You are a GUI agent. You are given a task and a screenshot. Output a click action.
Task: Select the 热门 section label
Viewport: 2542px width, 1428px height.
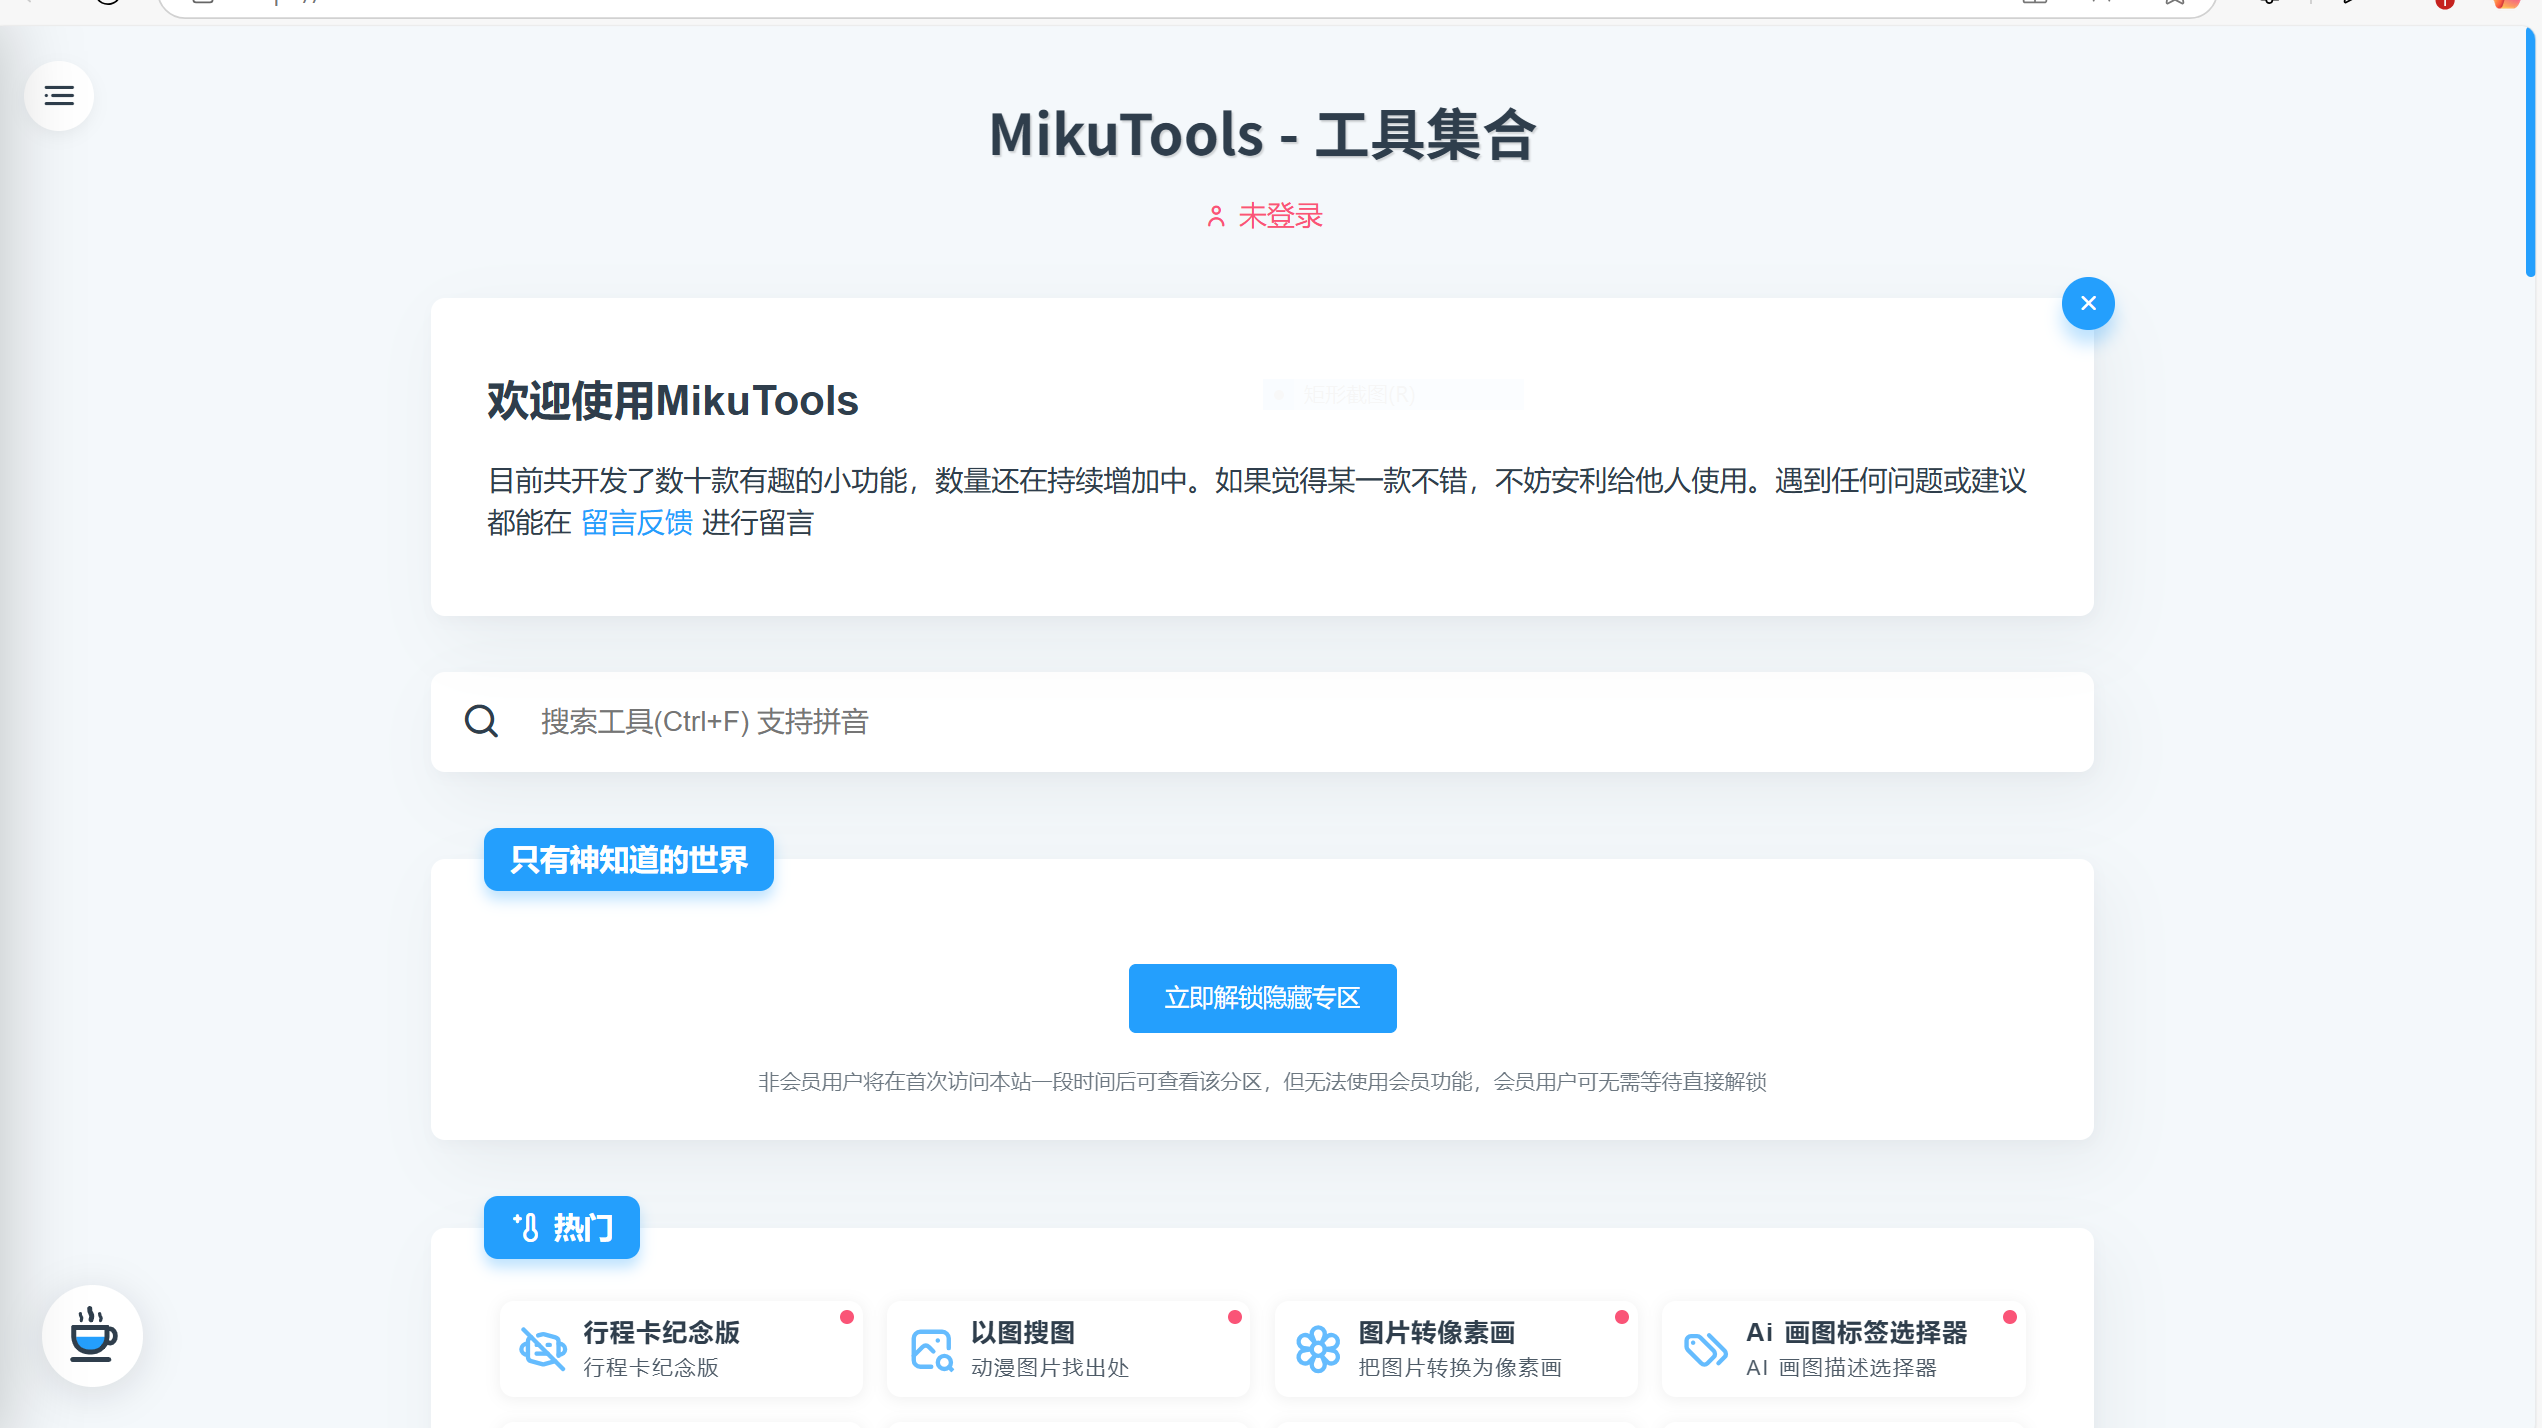click(x=561, y=1227)
